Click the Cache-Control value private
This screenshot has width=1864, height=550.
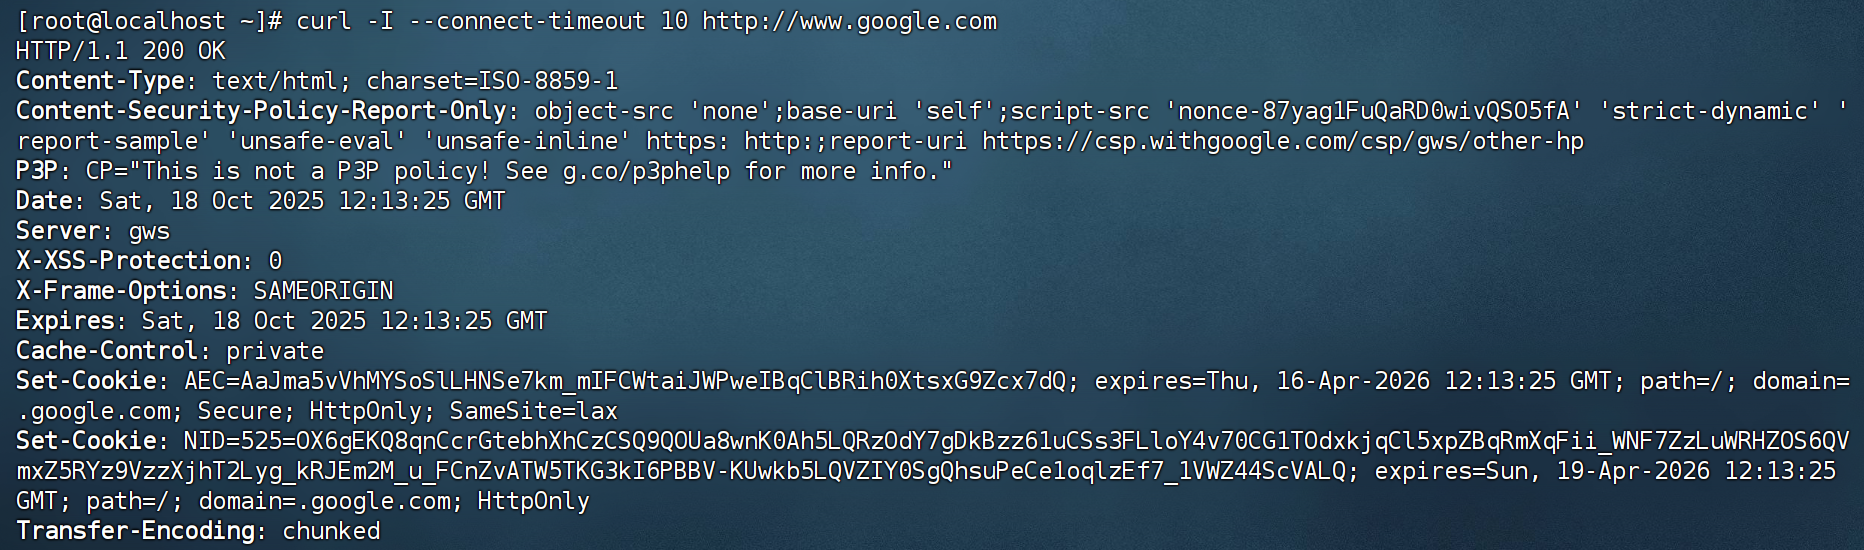(x=275, y=351)
